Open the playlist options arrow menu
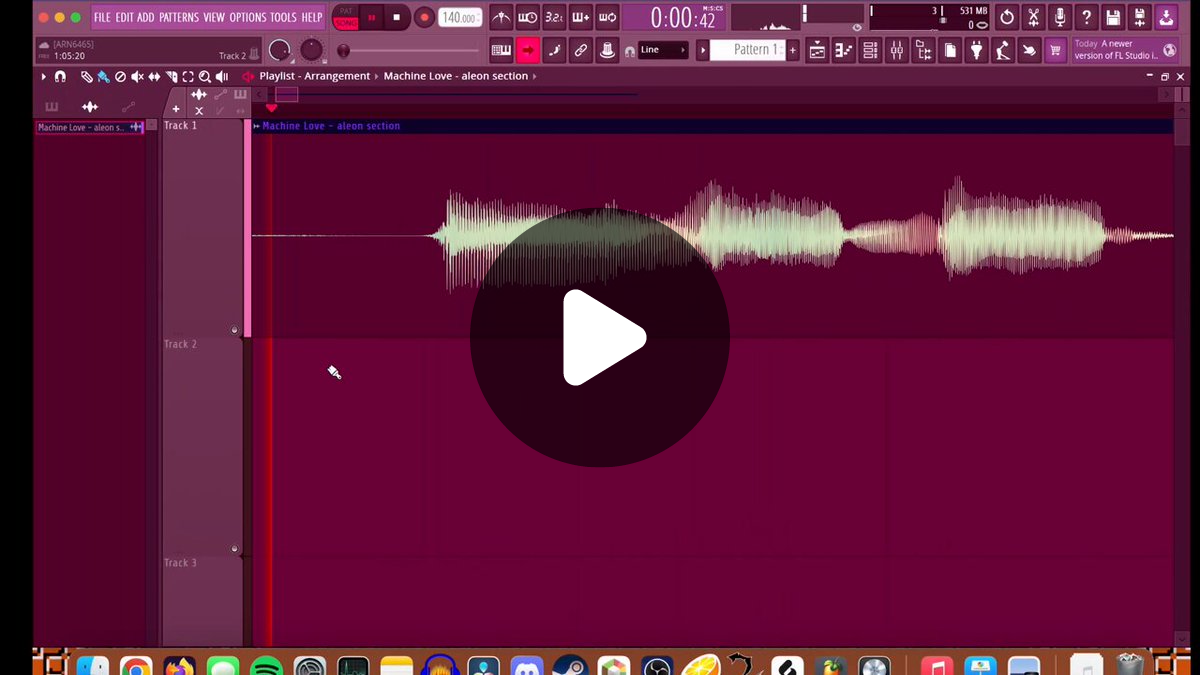The image size is (1200, 675). tap(44, 76)
